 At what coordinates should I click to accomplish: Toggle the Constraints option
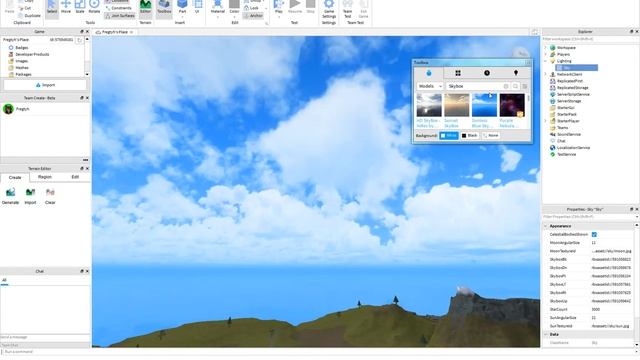[119, 8]
